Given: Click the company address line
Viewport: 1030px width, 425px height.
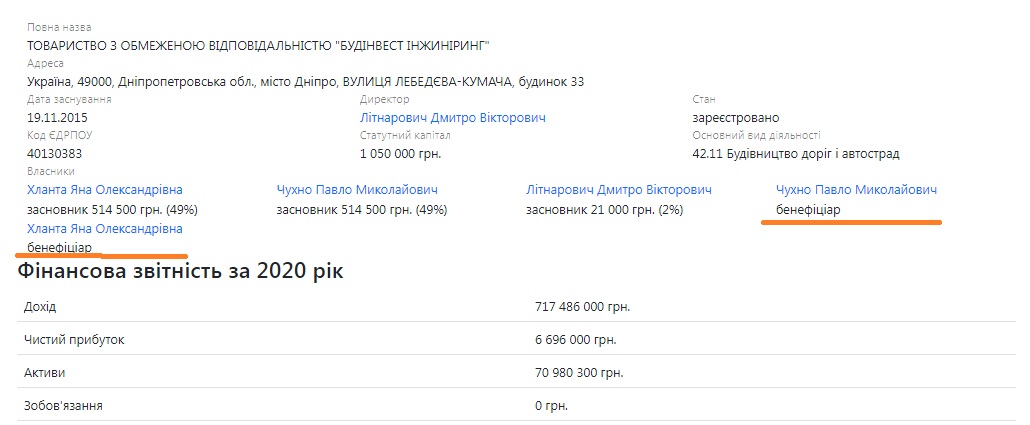Looking at the screenshot, I should click(x=305, y=81).
